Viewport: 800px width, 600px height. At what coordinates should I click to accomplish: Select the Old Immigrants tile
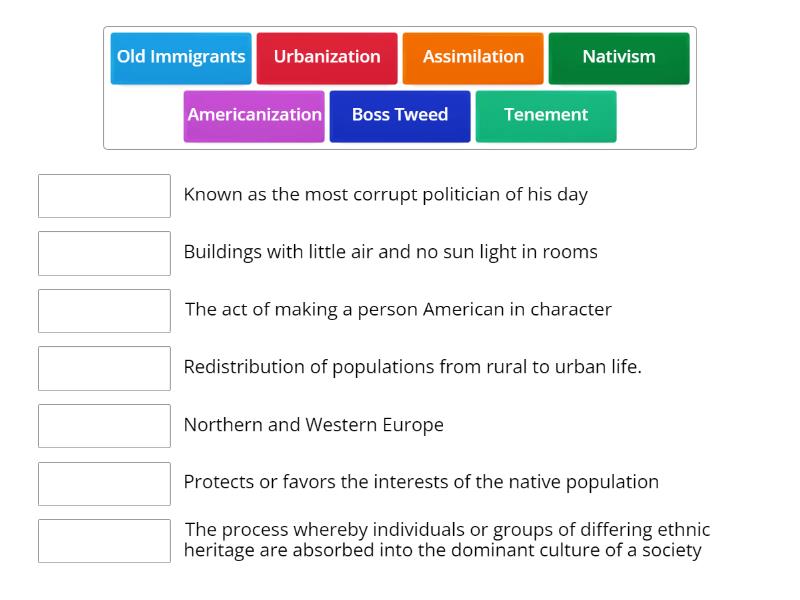(180, 57)
